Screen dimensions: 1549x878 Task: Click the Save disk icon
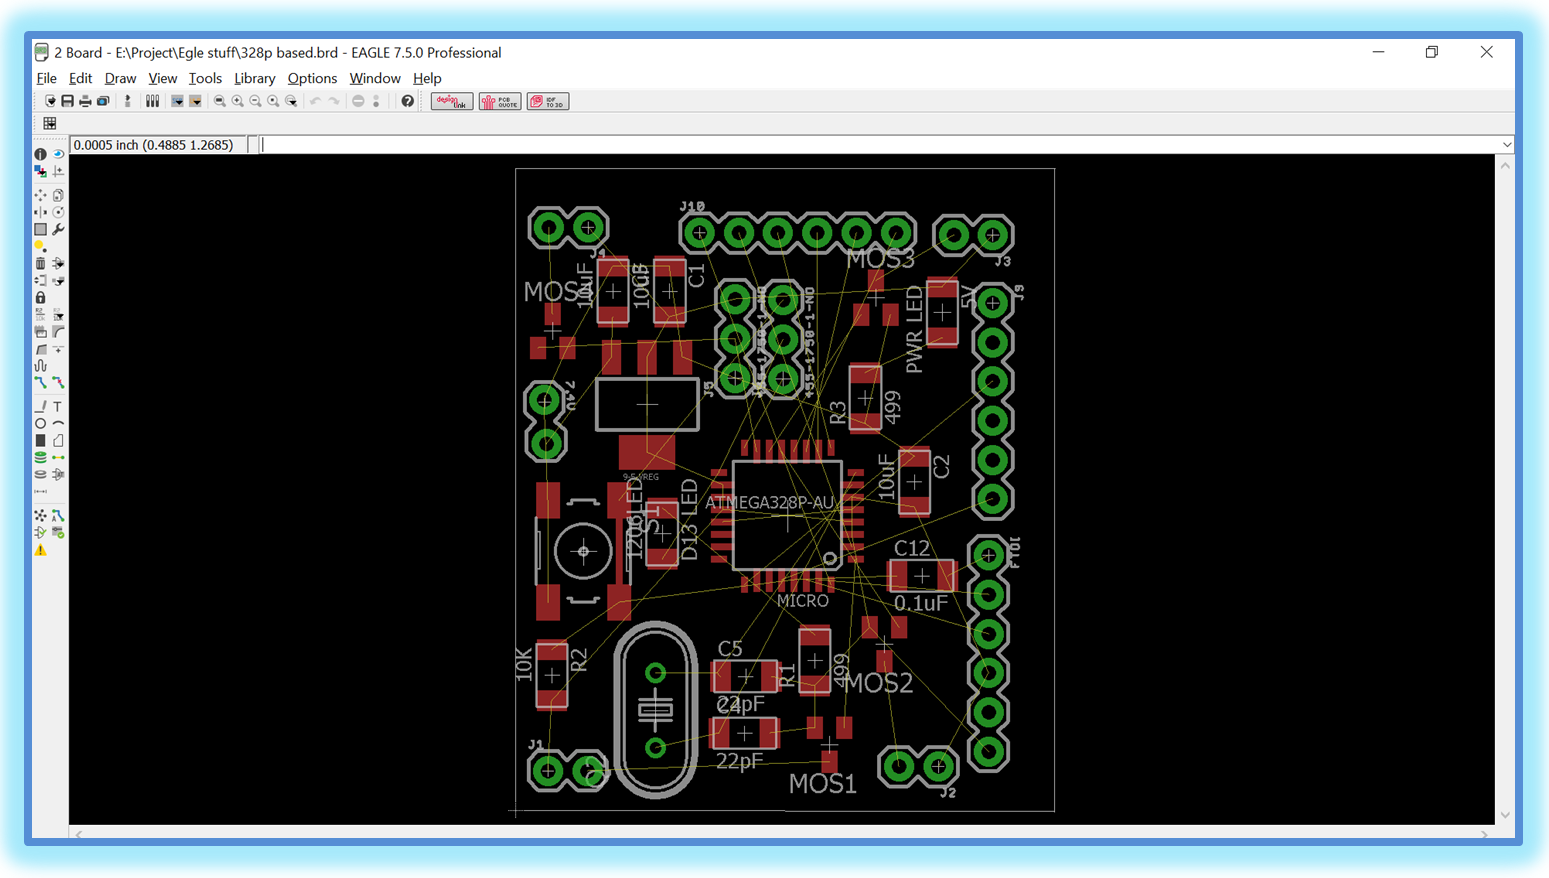[x=67, y=101]
